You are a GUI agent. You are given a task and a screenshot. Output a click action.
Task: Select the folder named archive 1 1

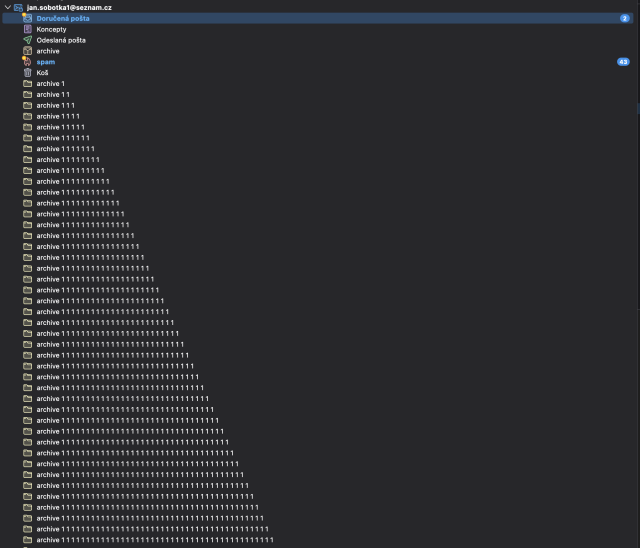(53, 94)
